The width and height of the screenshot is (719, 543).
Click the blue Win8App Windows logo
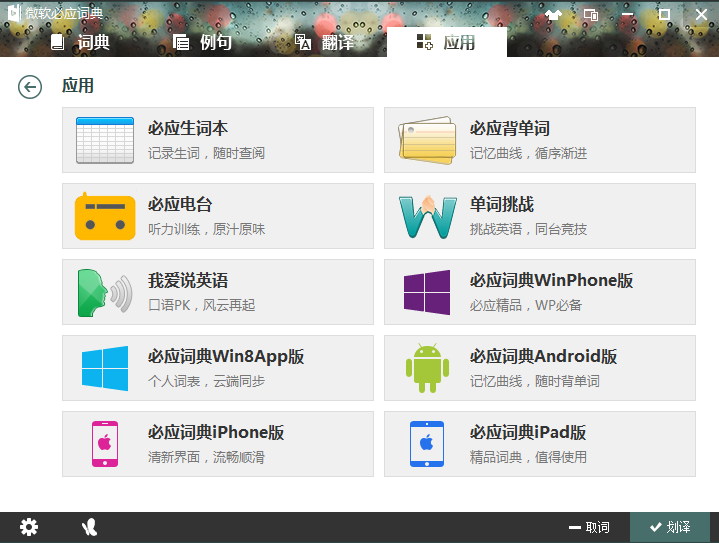105,368
